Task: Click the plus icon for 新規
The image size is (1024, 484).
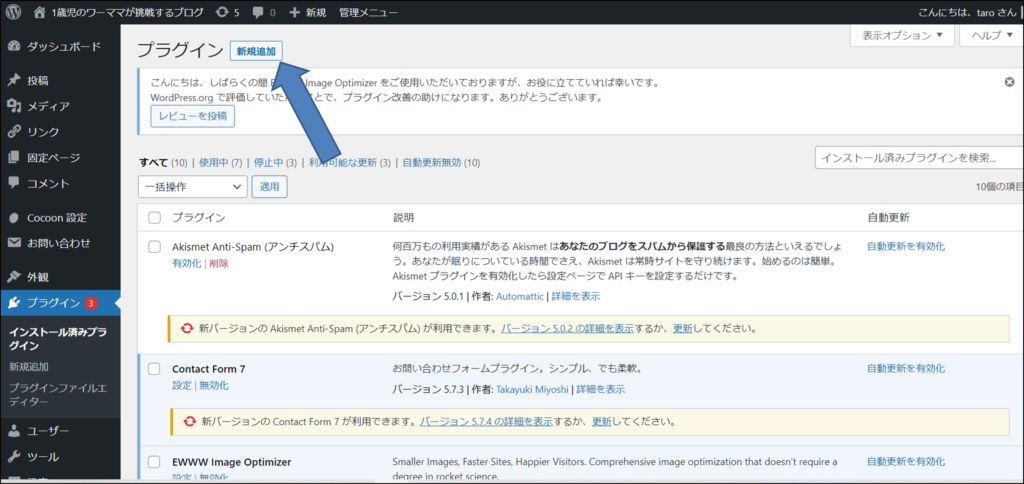Action: pos(295,12)
